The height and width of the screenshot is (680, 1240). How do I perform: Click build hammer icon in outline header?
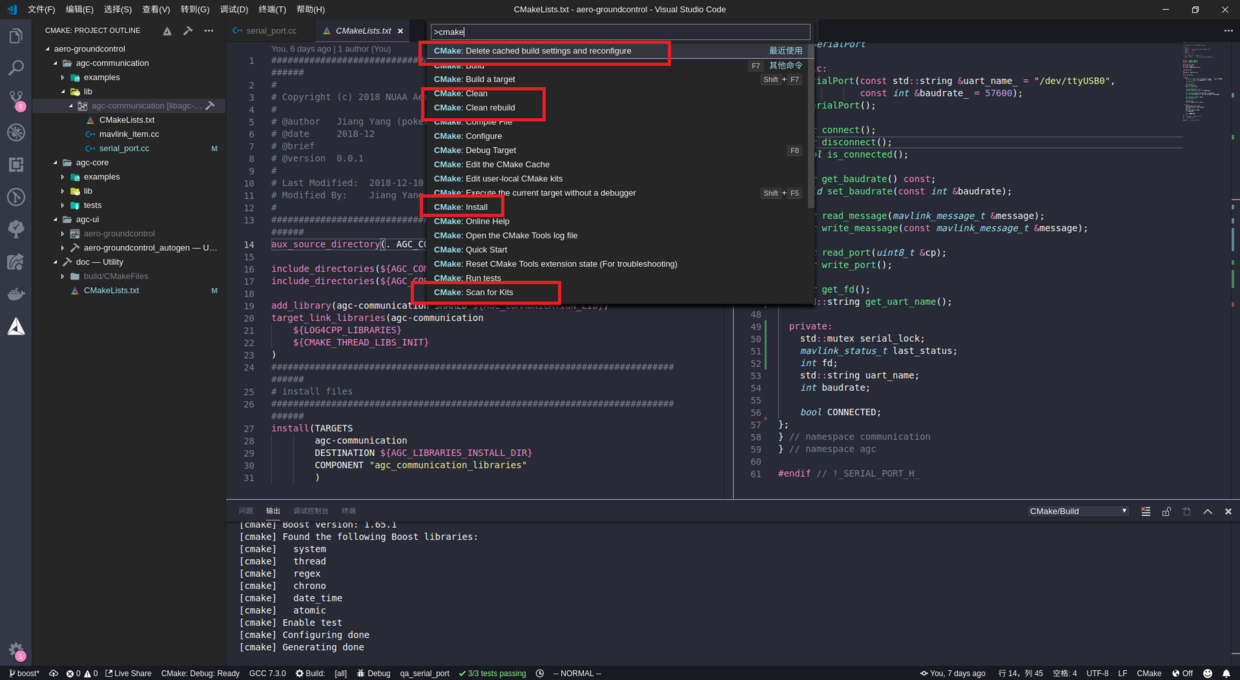(x=188, y=31)
